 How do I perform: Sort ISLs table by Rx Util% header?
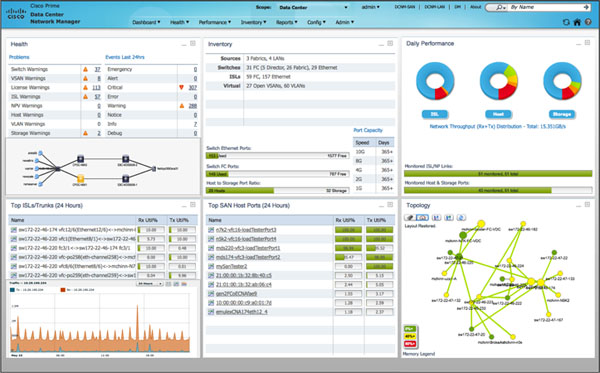click(147, 220)
